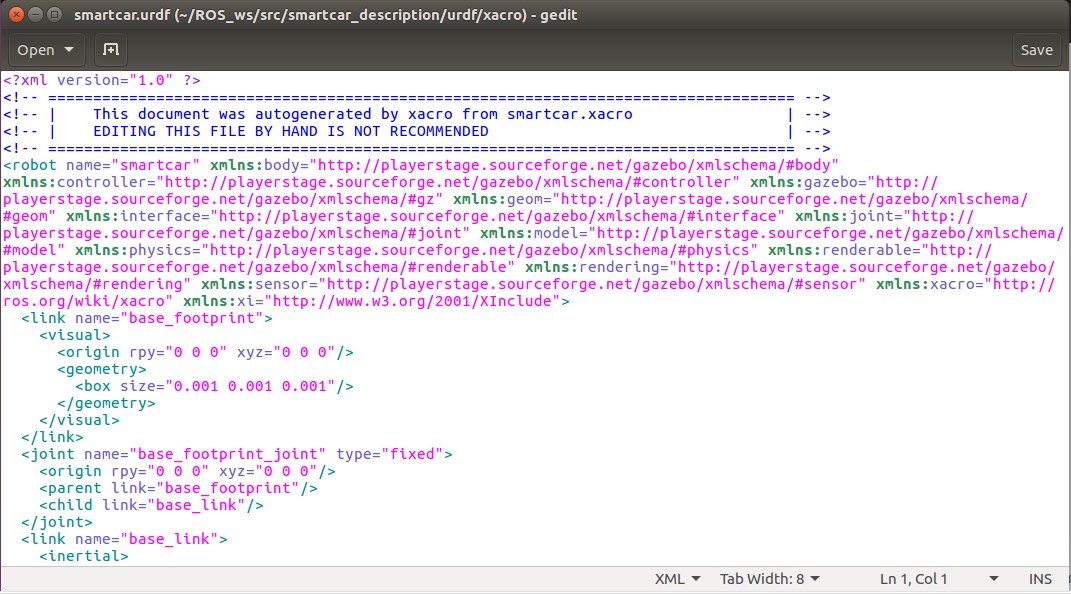Close the gedit window

14,15
